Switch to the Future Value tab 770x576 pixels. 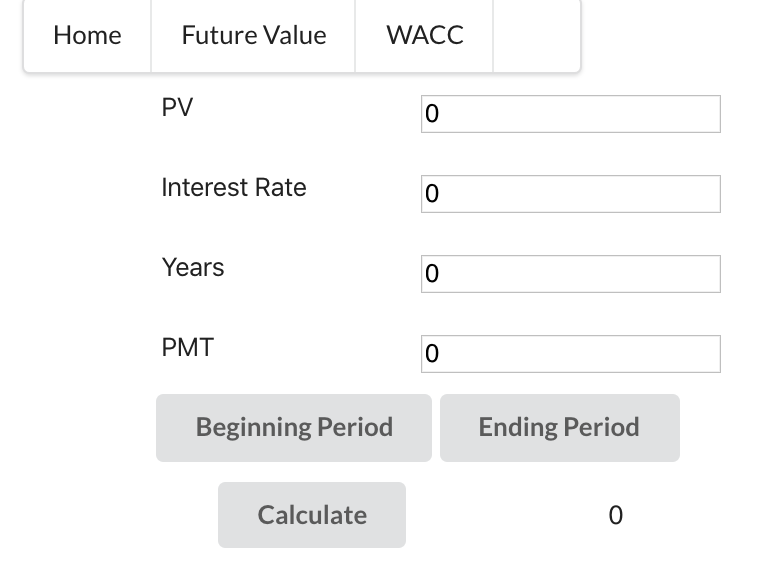[253, 35]
